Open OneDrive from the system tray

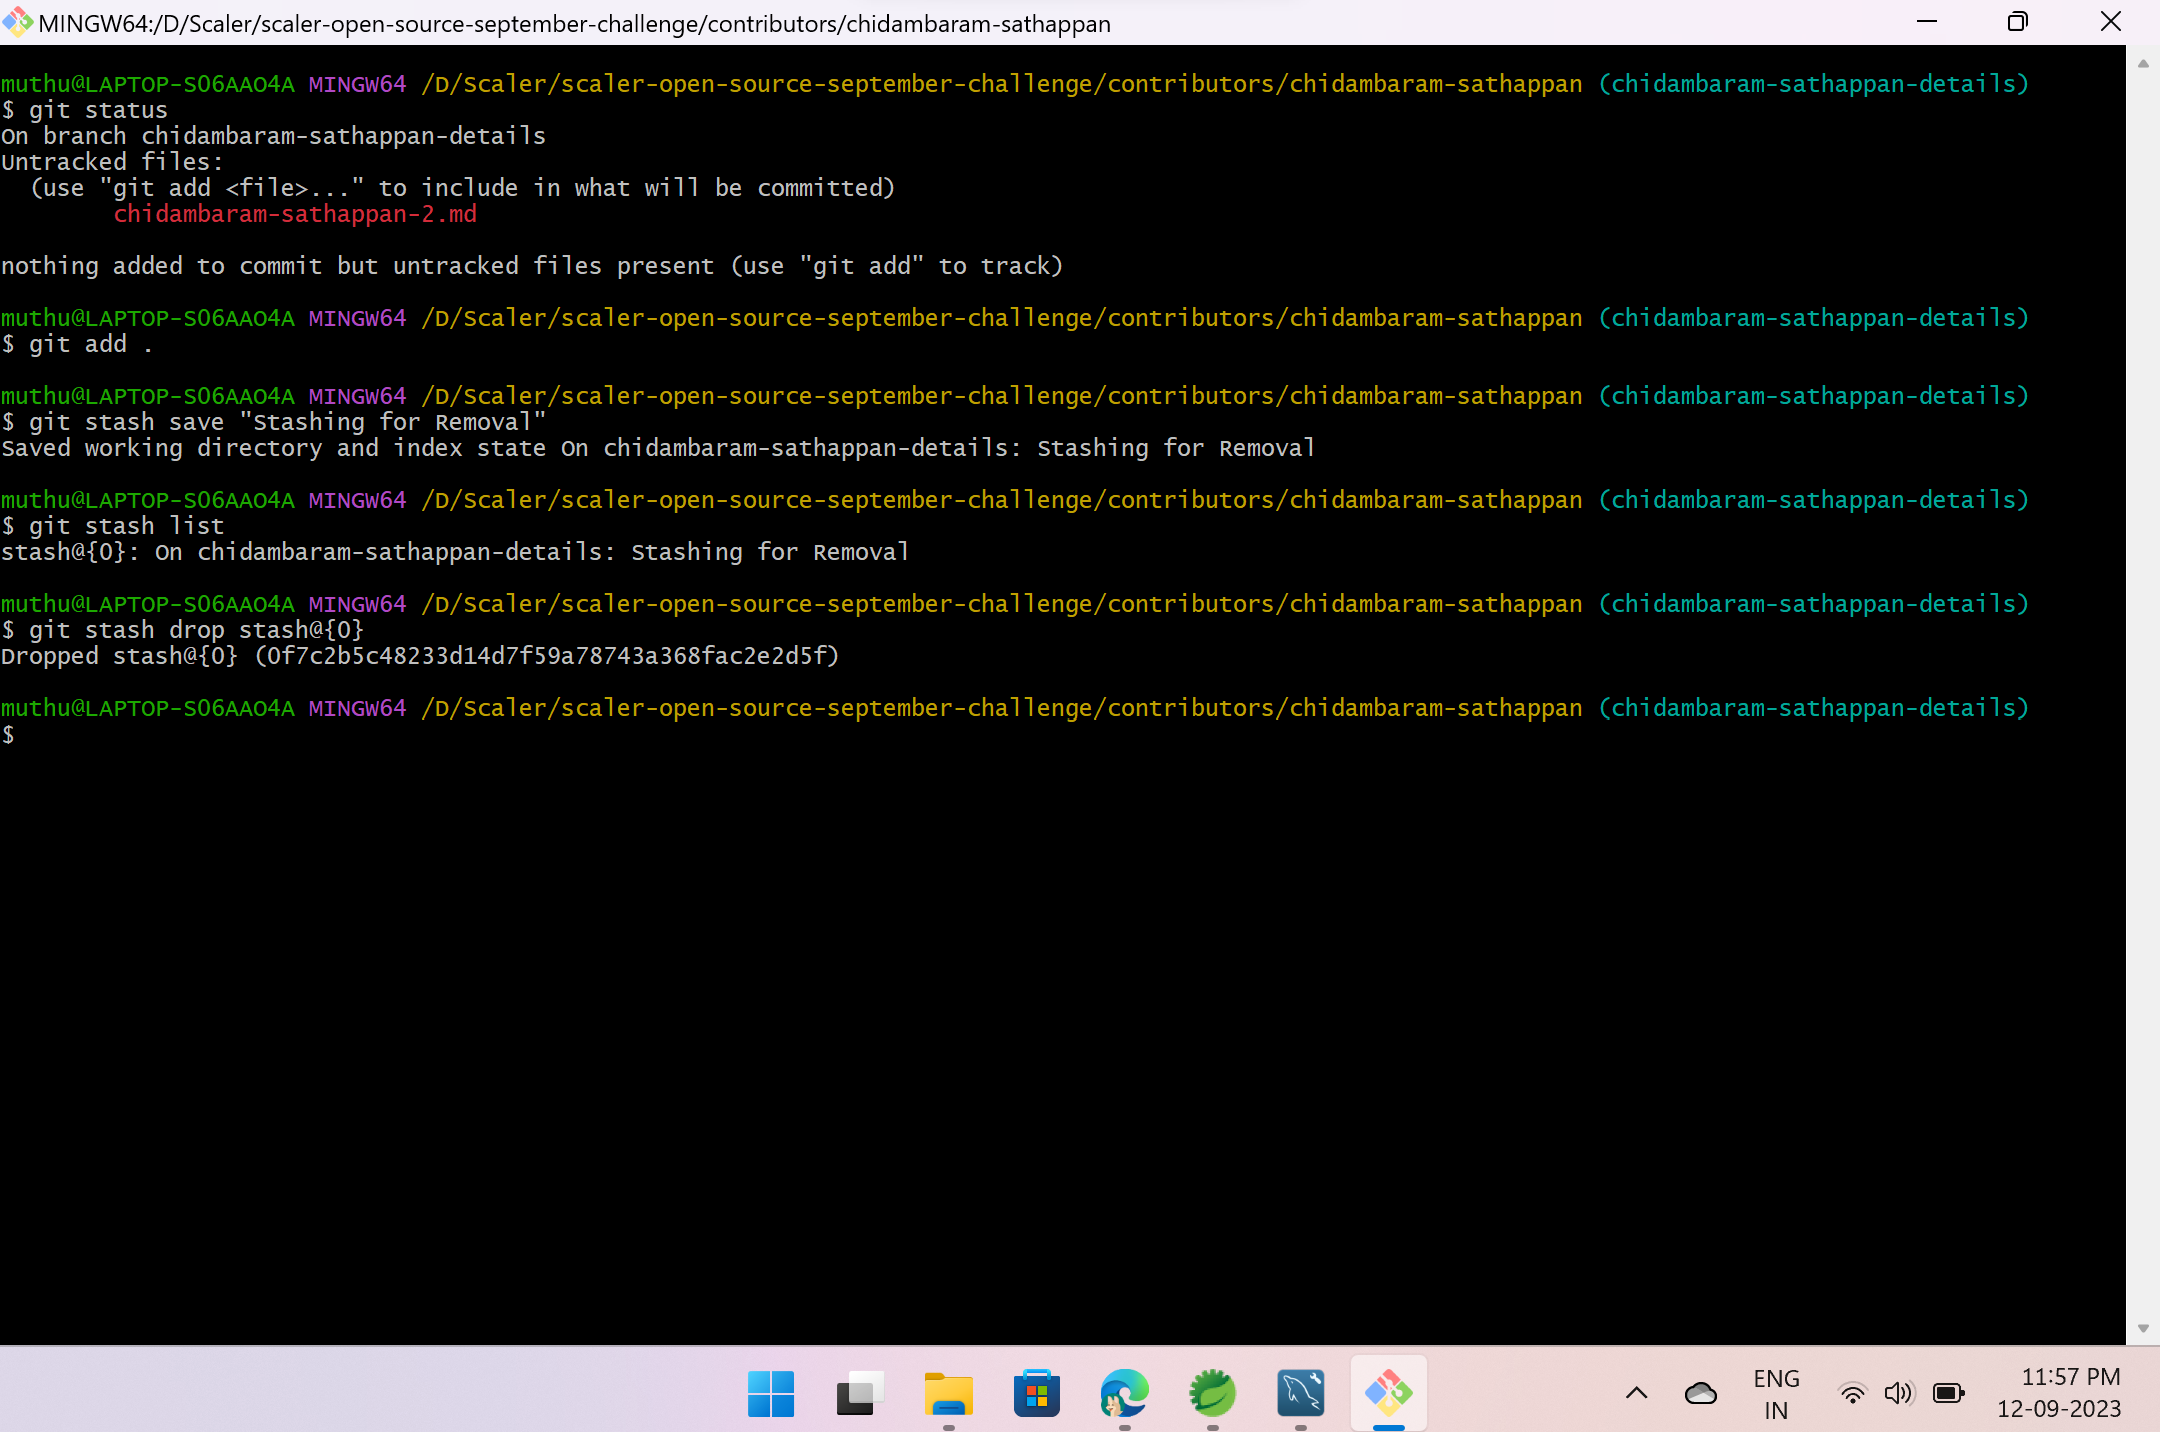tap(1700, 1393)
